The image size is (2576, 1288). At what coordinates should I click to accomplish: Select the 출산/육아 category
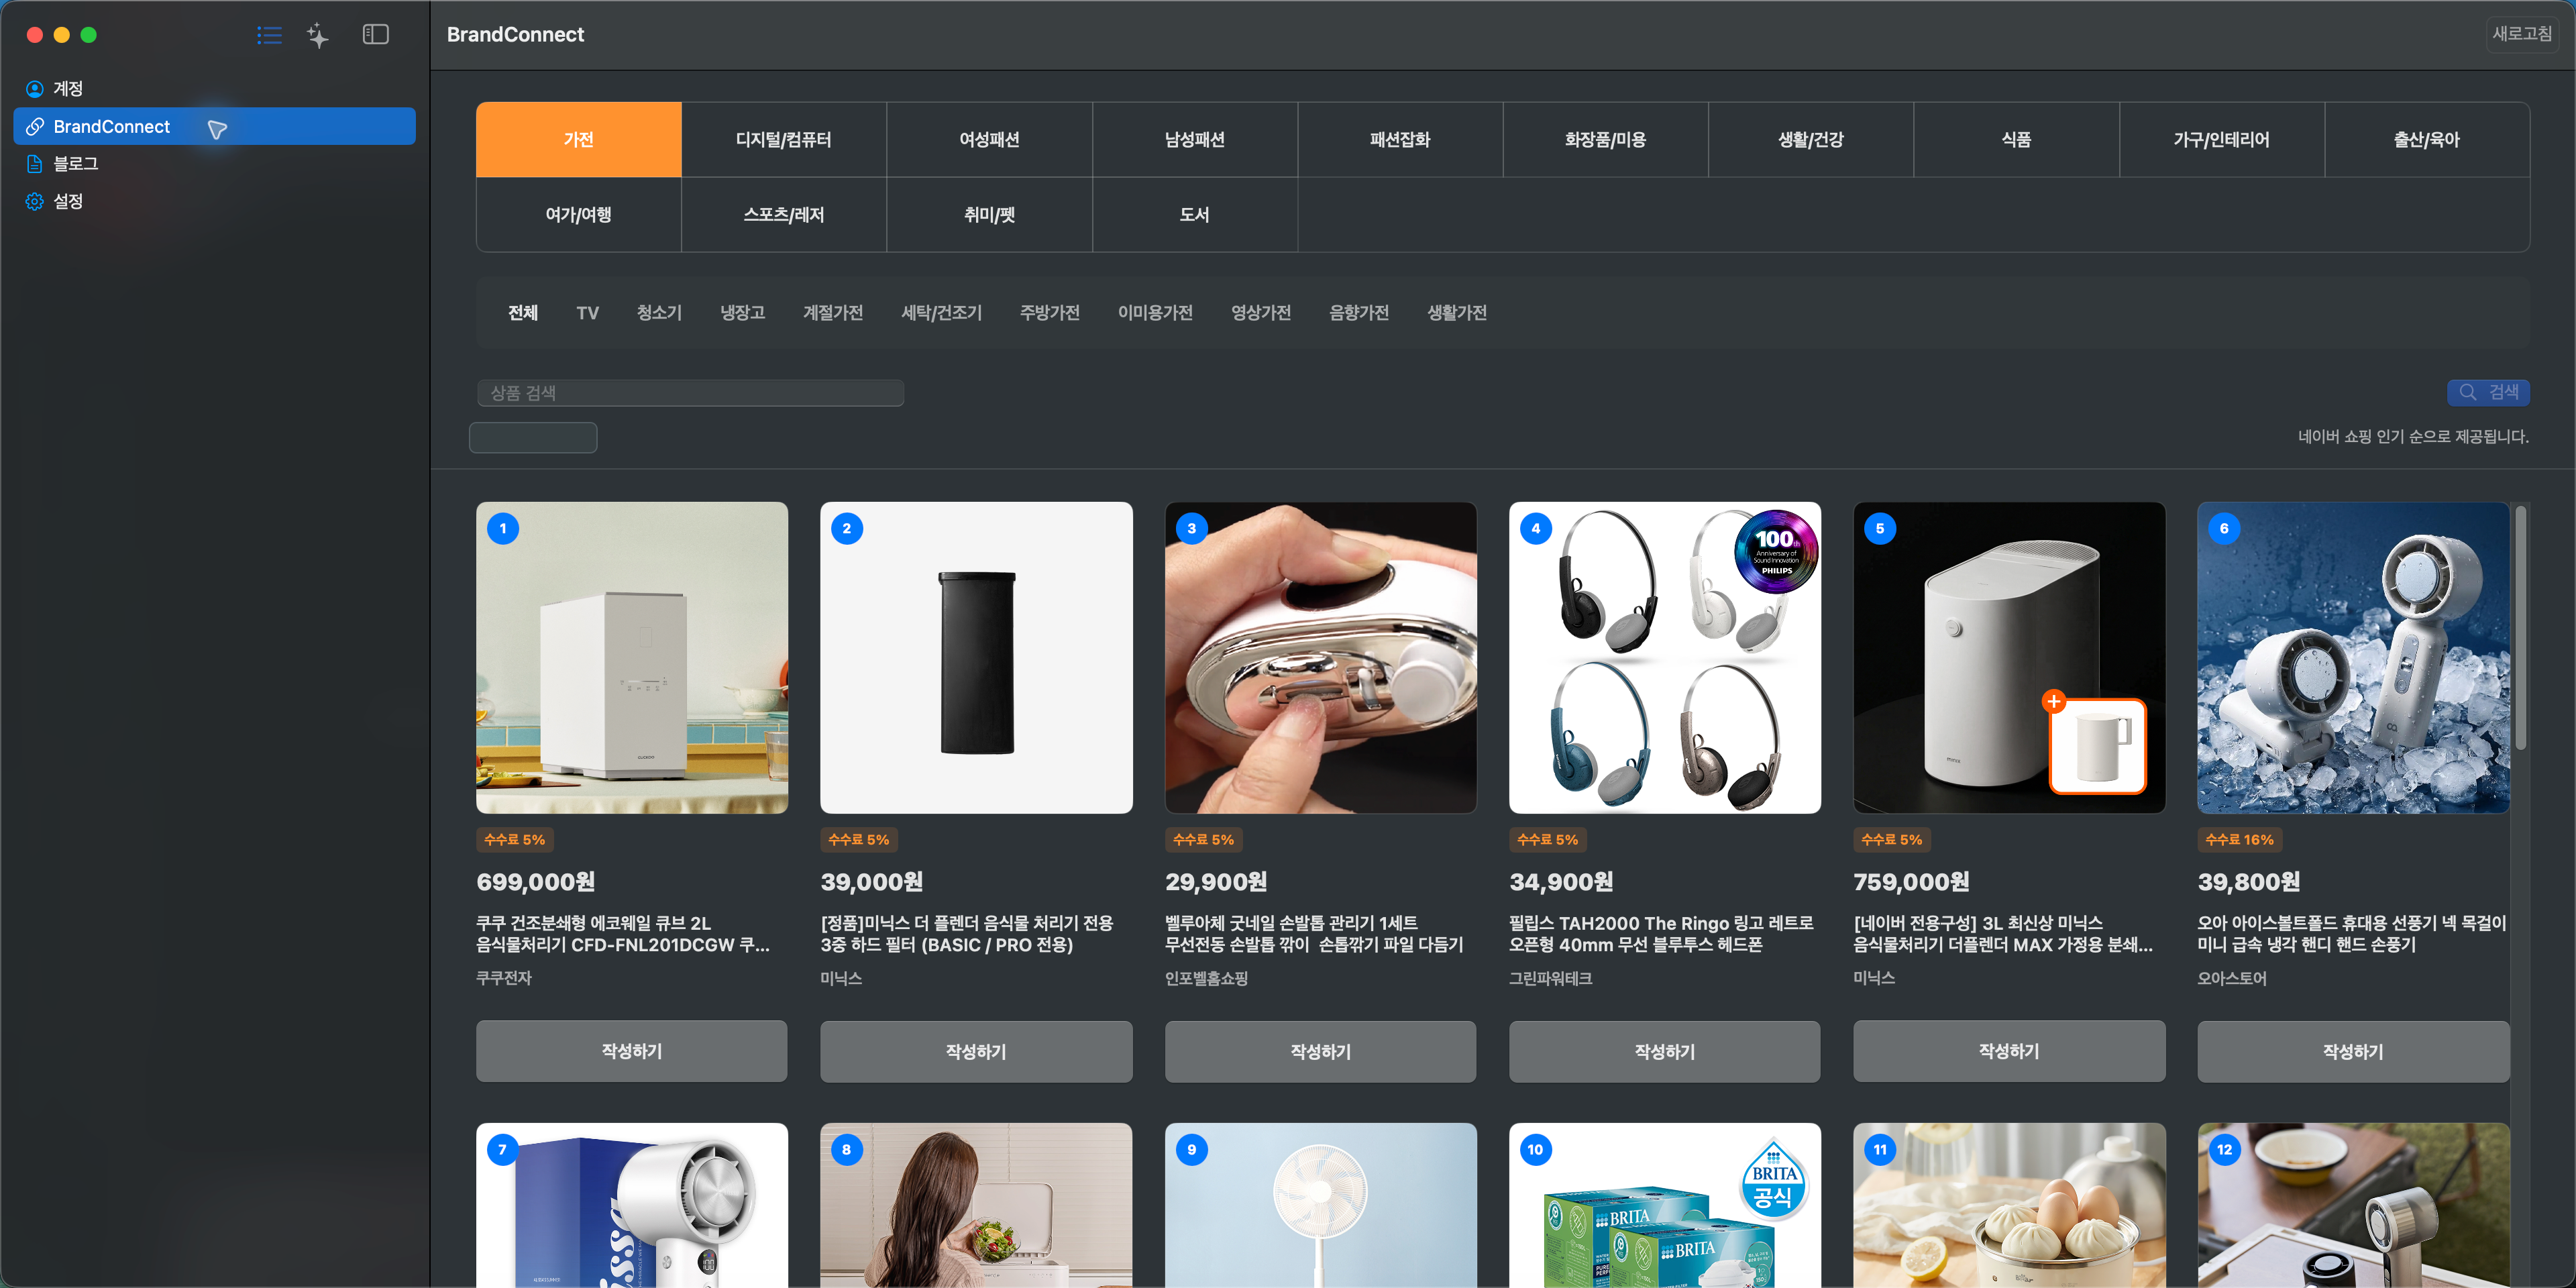pos(2427,139)
